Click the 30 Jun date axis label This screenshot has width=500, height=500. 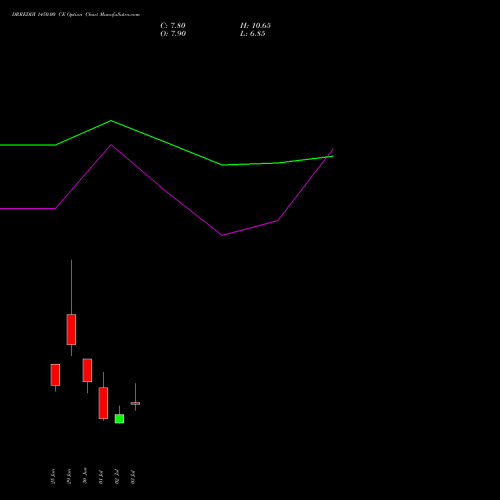pyautogui.click(x=85, y=475)
